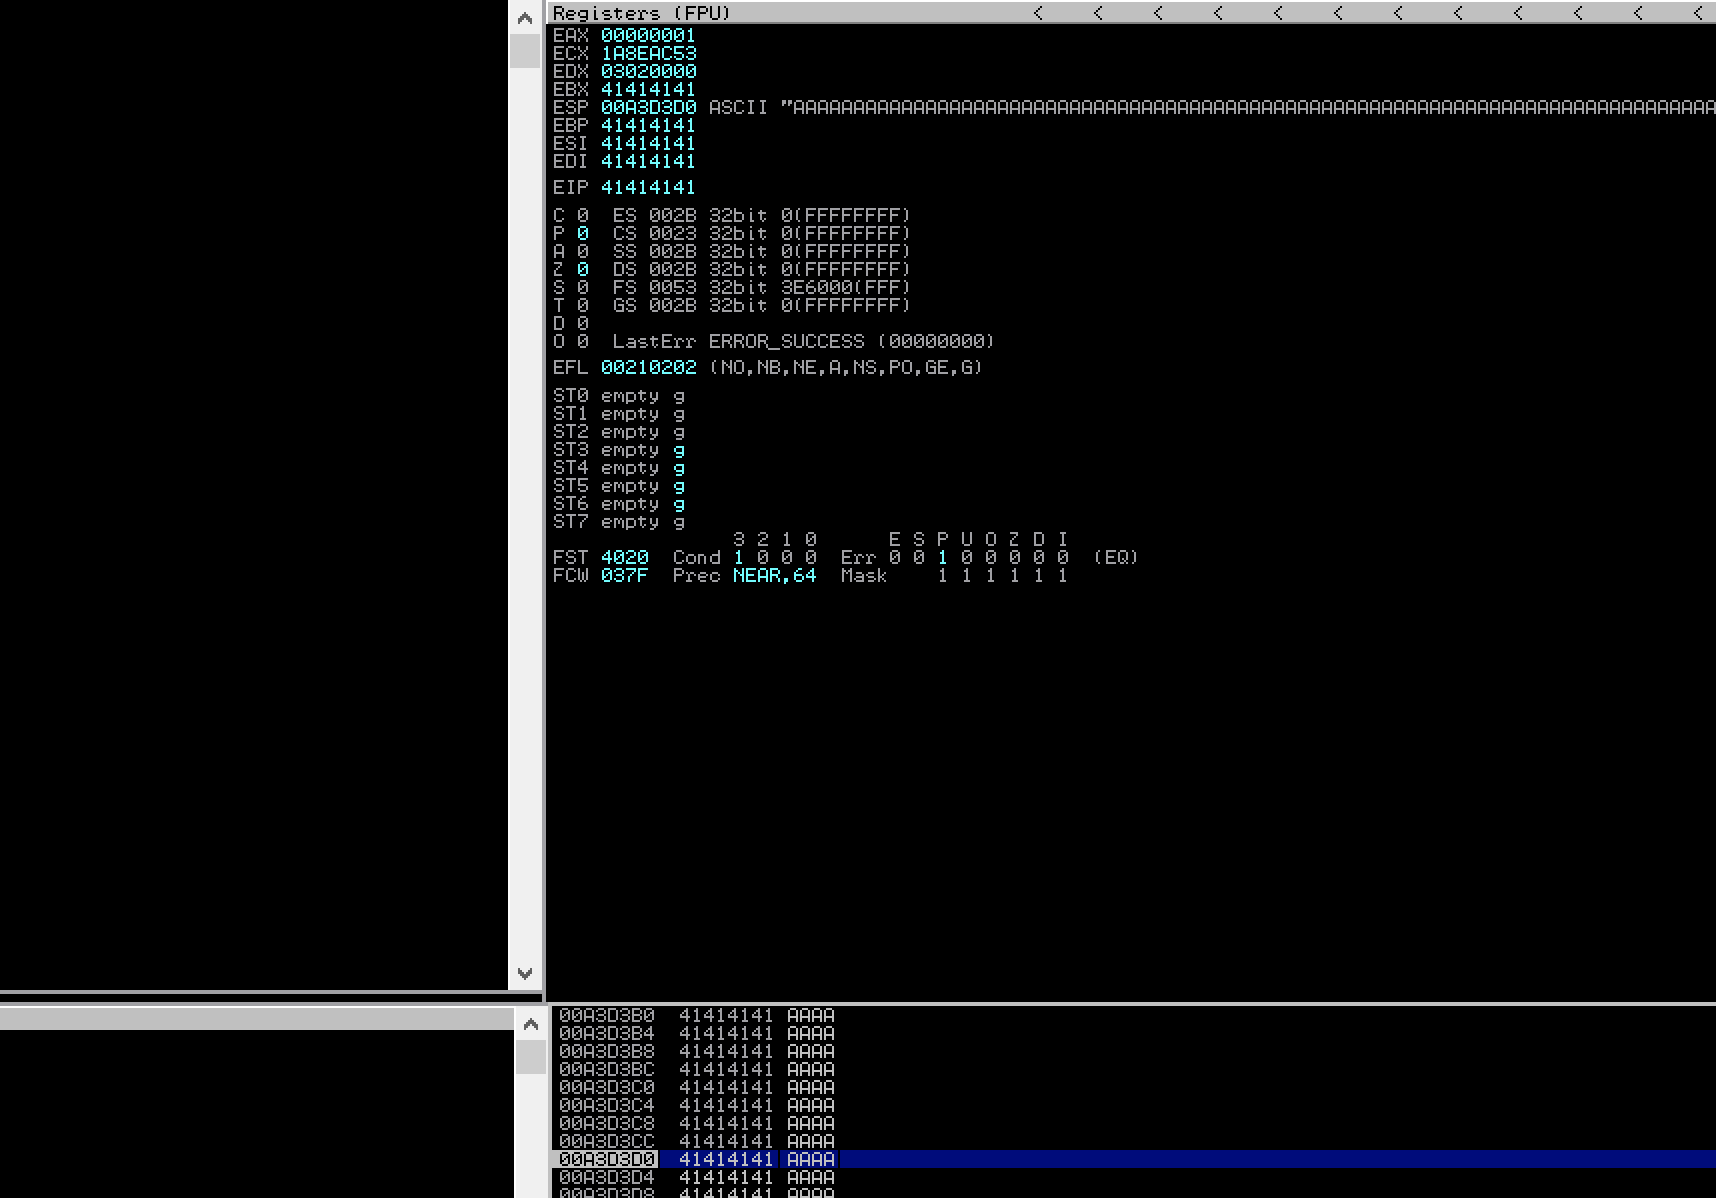This screenshot has height=1198, width=1716.
Task: Toggle the P flag value
Action: 582,234
